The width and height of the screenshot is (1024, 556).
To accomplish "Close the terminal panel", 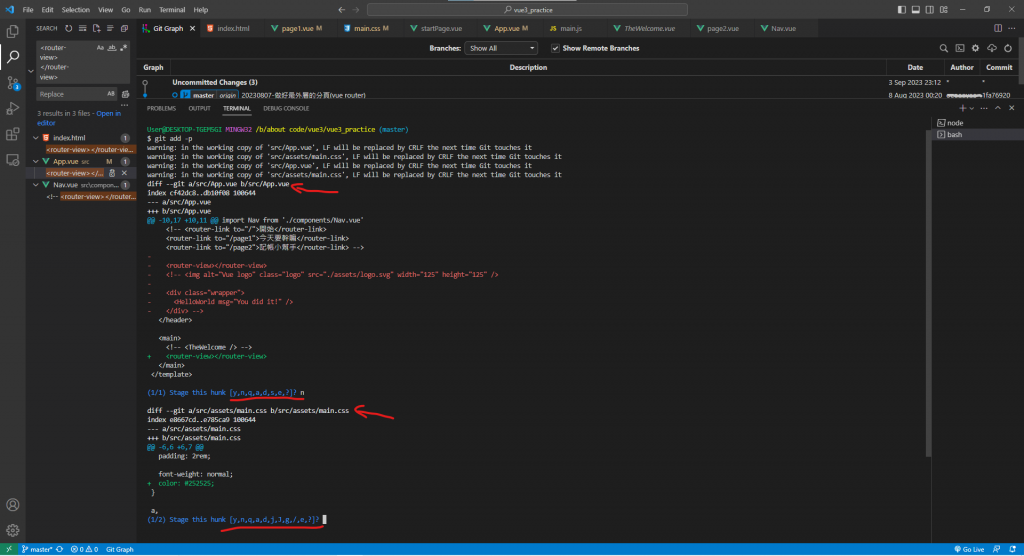I will point(1012,108).
